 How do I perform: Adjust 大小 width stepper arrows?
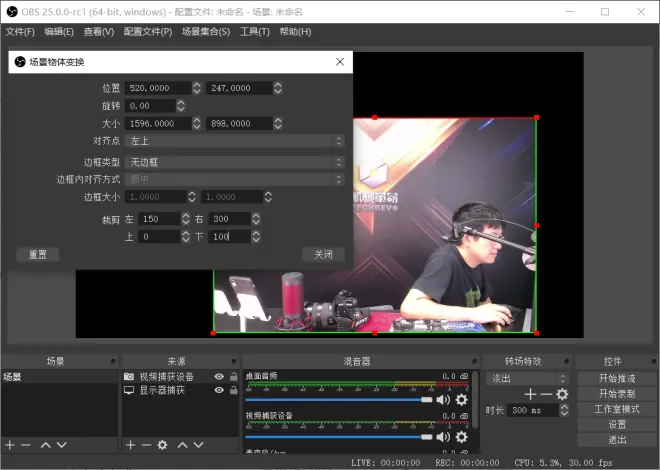(x=197, y=123)
